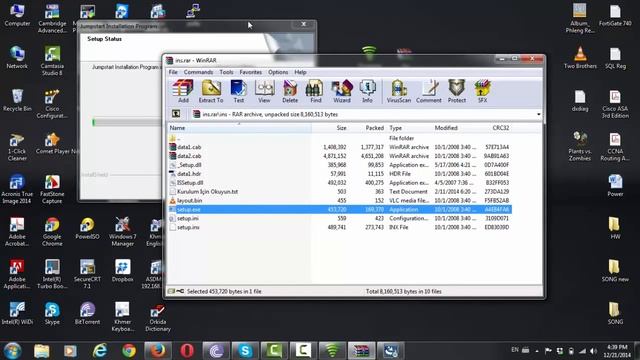Click the Extract To toolbar icon
Viewport: 640px width, 360px height.
pyautogui.click(x=211, y=91)
